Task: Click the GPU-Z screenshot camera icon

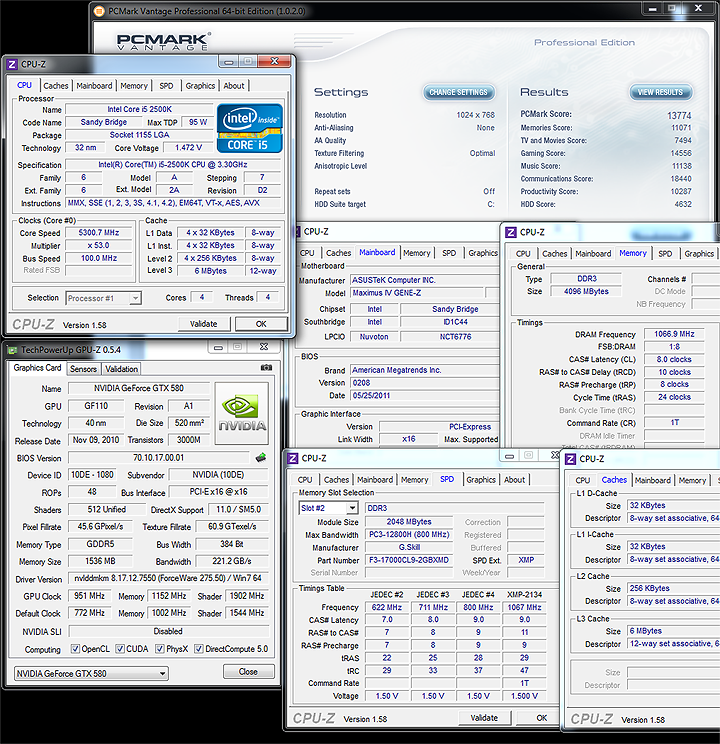Action: click(x=266, y=368)
